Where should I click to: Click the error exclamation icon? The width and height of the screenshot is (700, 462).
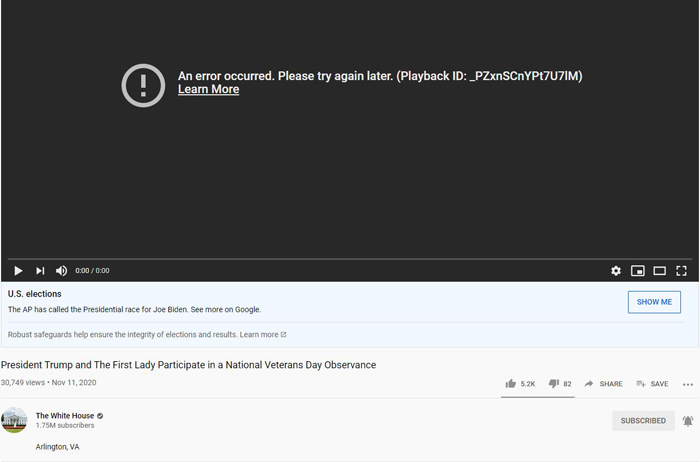coord(143,85)
